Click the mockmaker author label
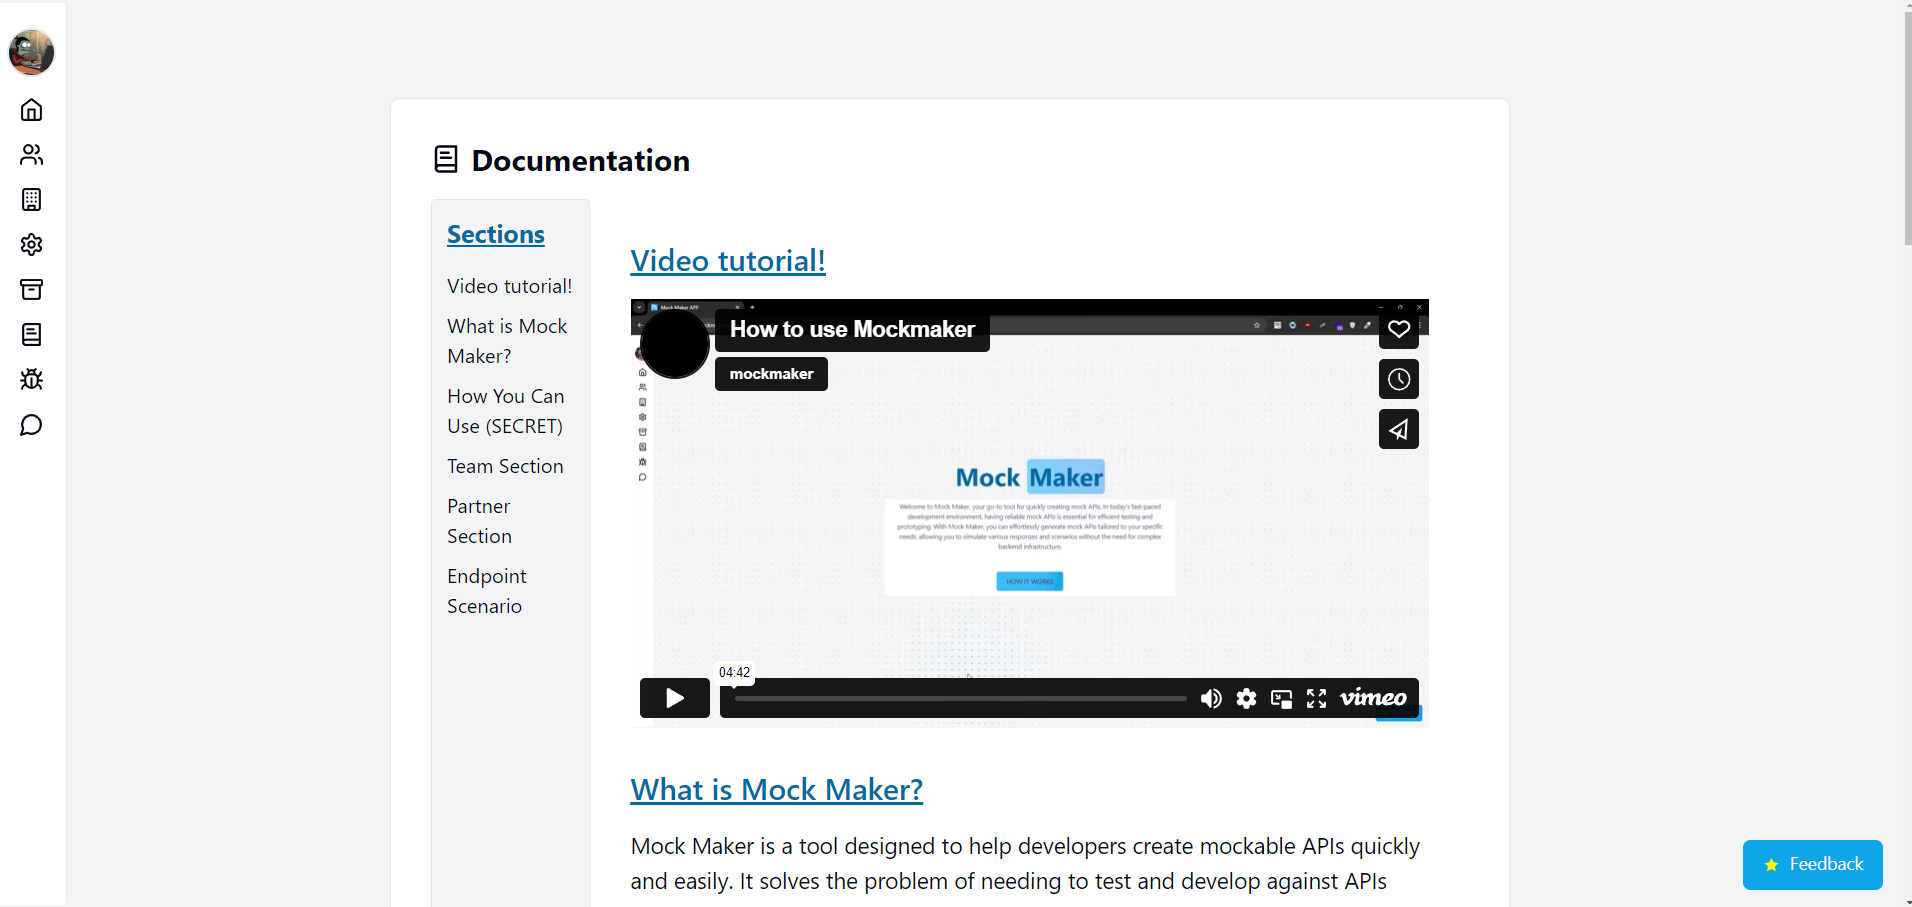Screen dimensions: 1912x907 pyautogui.click(x=771, y=374)
